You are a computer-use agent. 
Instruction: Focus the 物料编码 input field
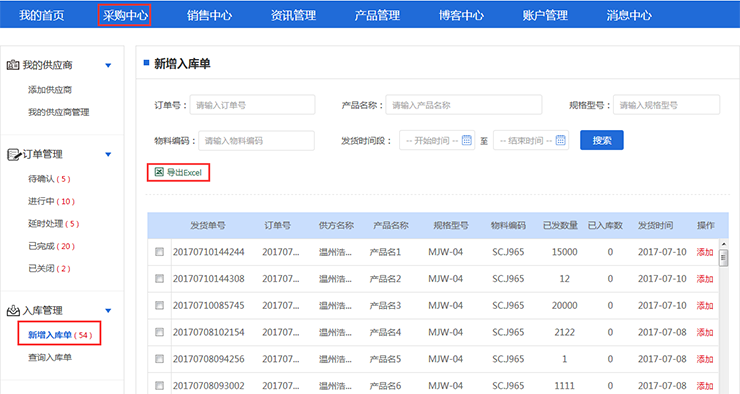[x=256, y=141]
